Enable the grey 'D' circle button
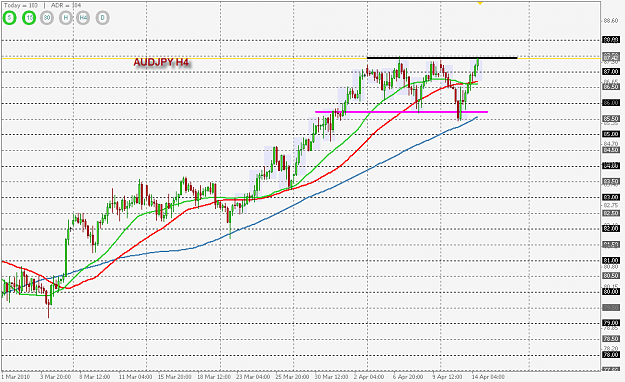The image size is (625, 382). [x=102, y=18]
